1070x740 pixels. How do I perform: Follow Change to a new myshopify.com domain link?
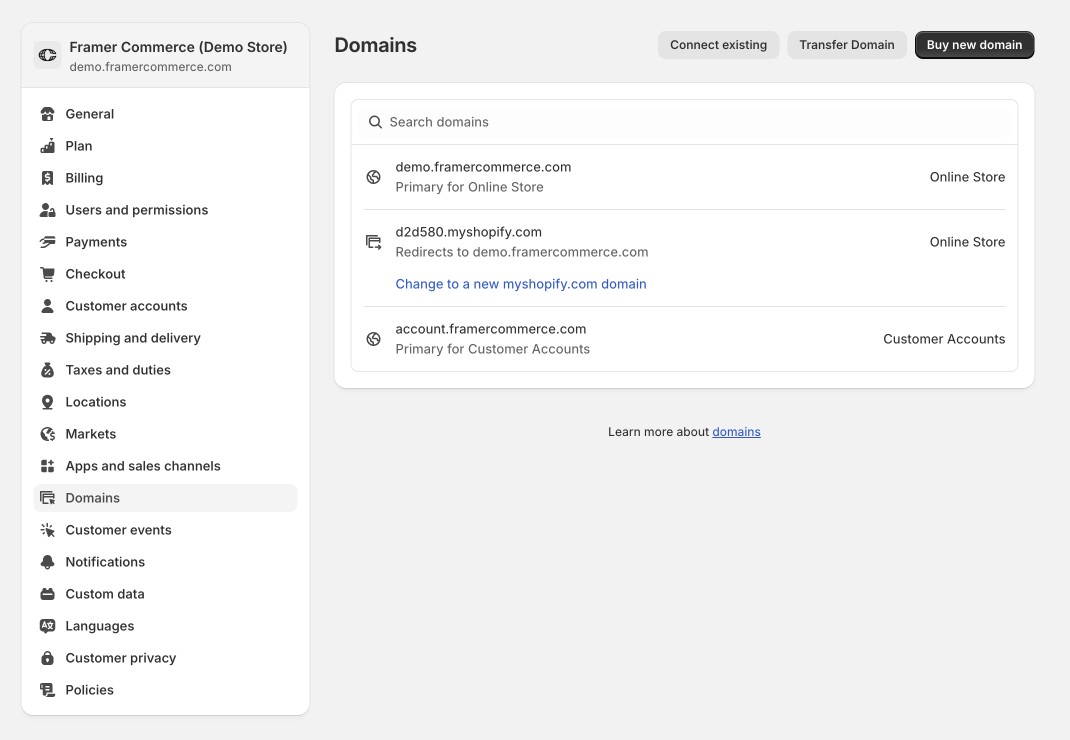click(x=521, y=284)
